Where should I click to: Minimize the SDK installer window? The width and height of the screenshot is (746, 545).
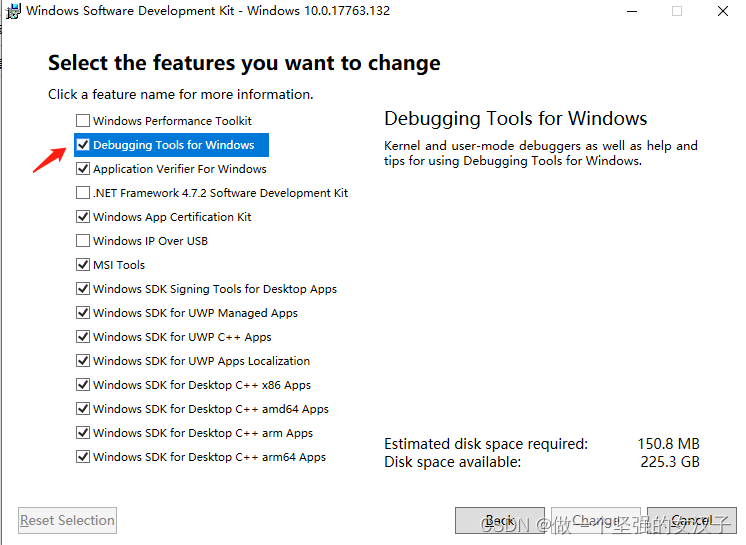pos(632,11)
